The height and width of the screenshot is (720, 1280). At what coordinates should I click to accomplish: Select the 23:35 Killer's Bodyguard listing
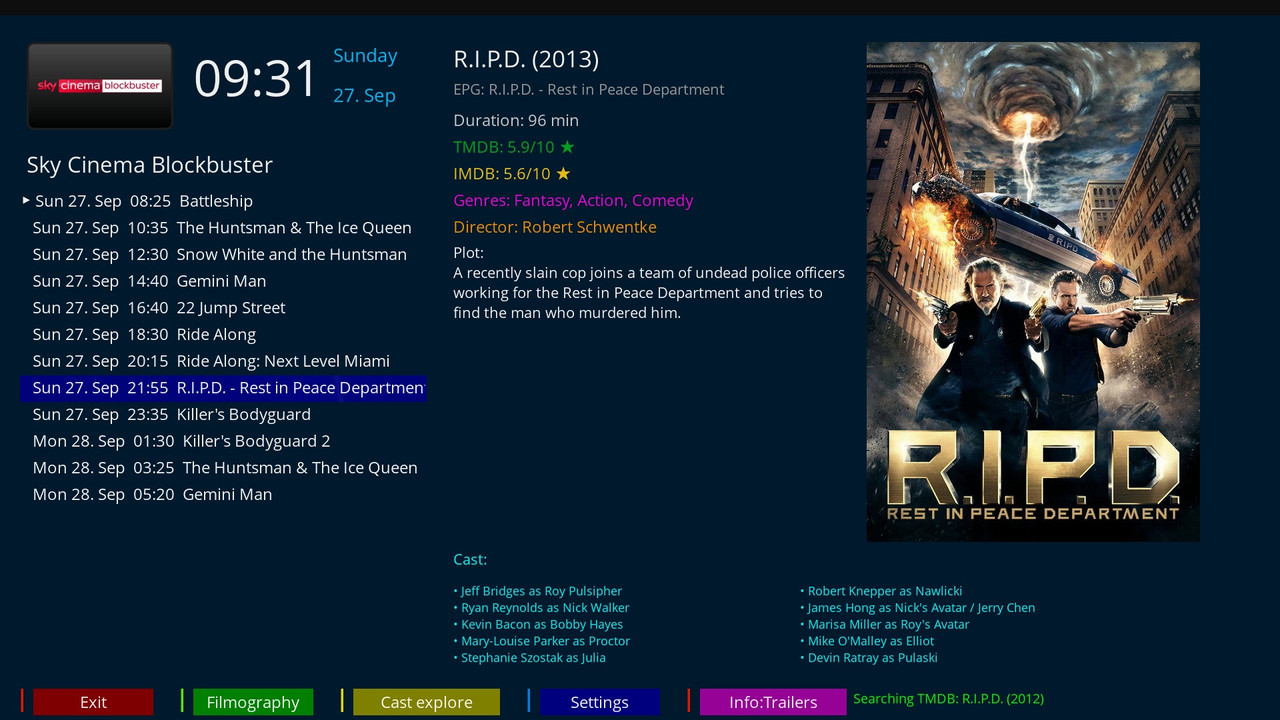tap(223, 414)
